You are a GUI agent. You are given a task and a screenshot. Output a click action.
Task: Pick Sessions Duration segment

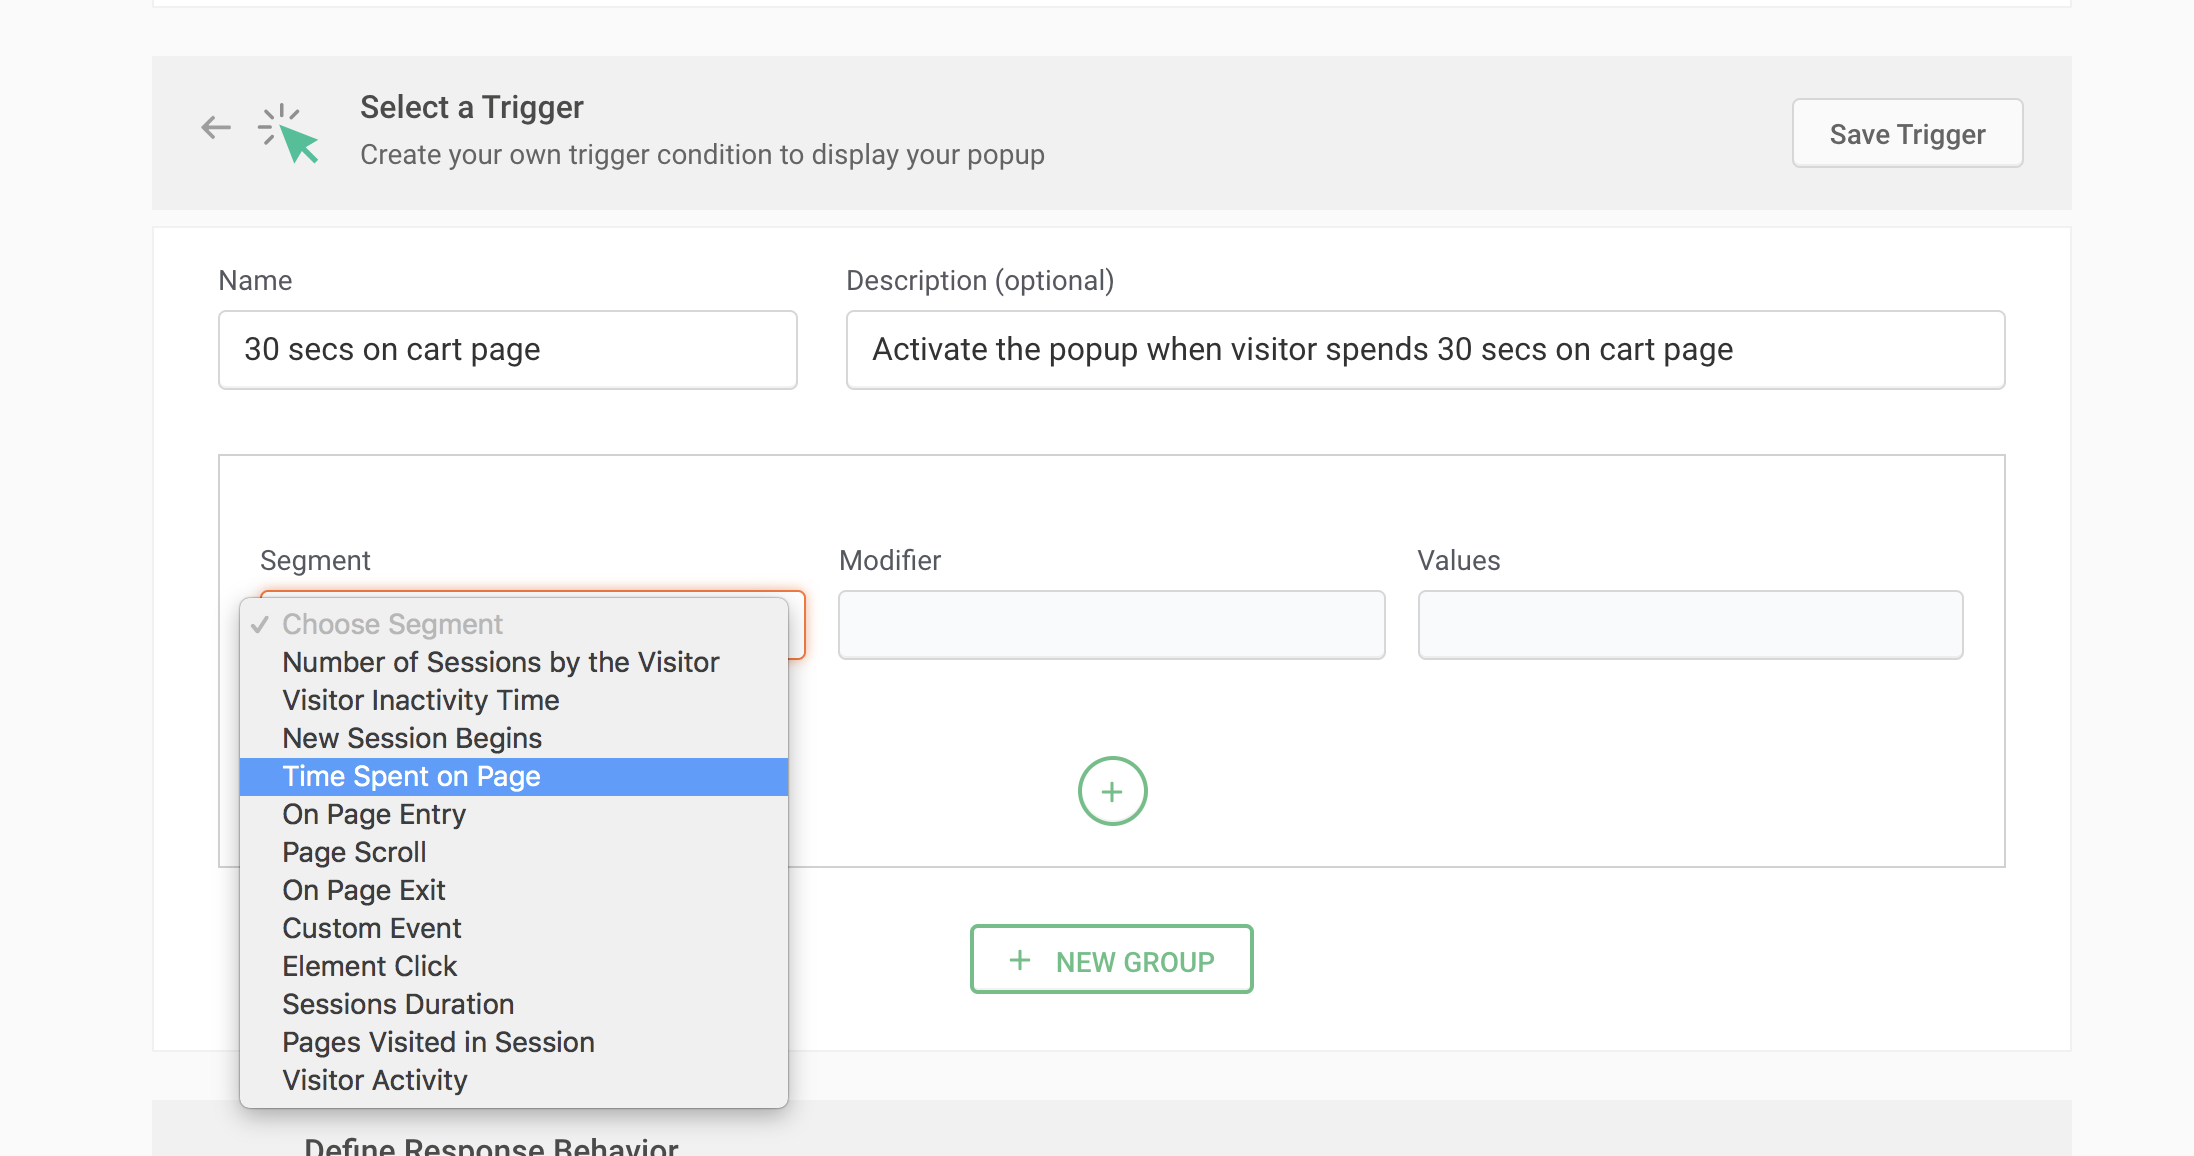pos(398,1005)
